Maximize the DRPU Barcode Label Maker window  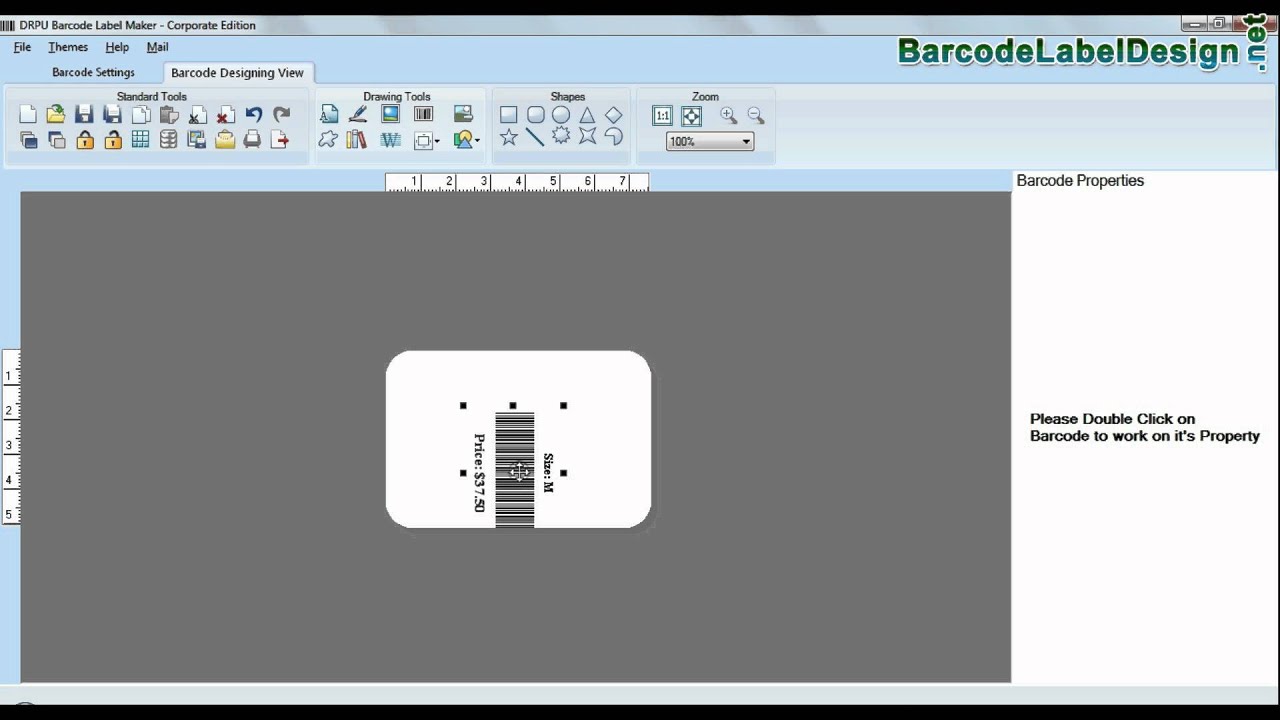(1219, 24)
